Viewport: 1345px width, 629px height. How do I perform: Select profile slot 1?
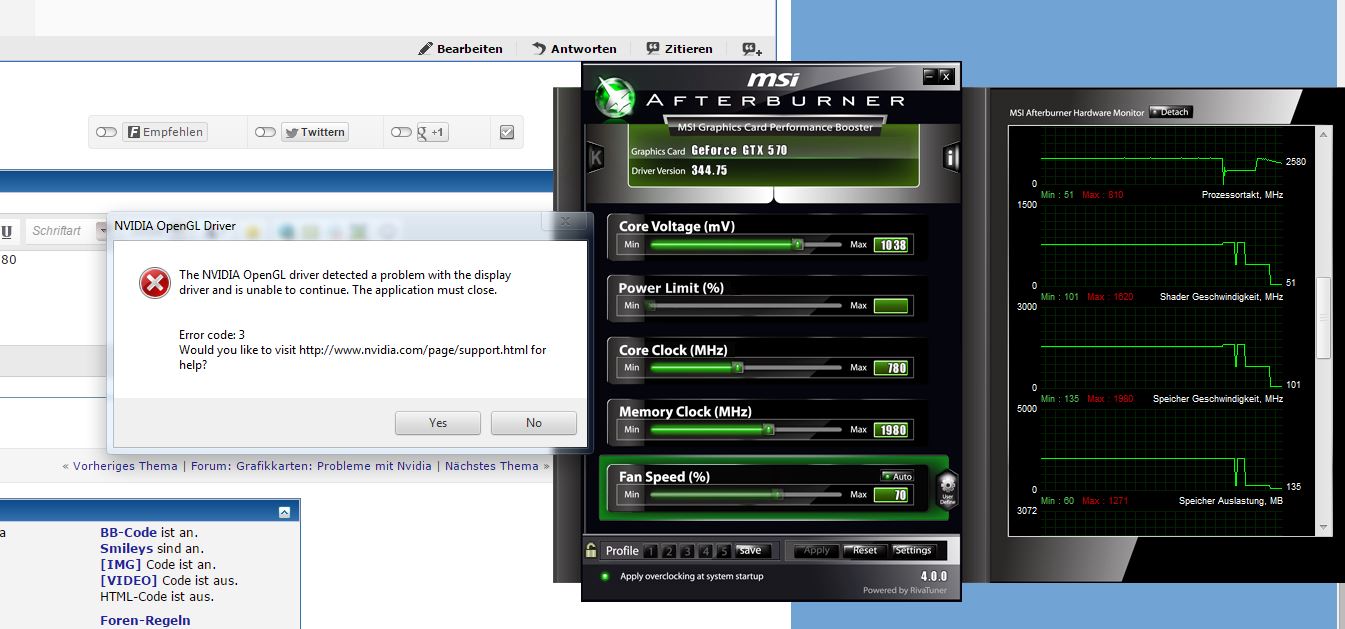(x=651, y=551)
